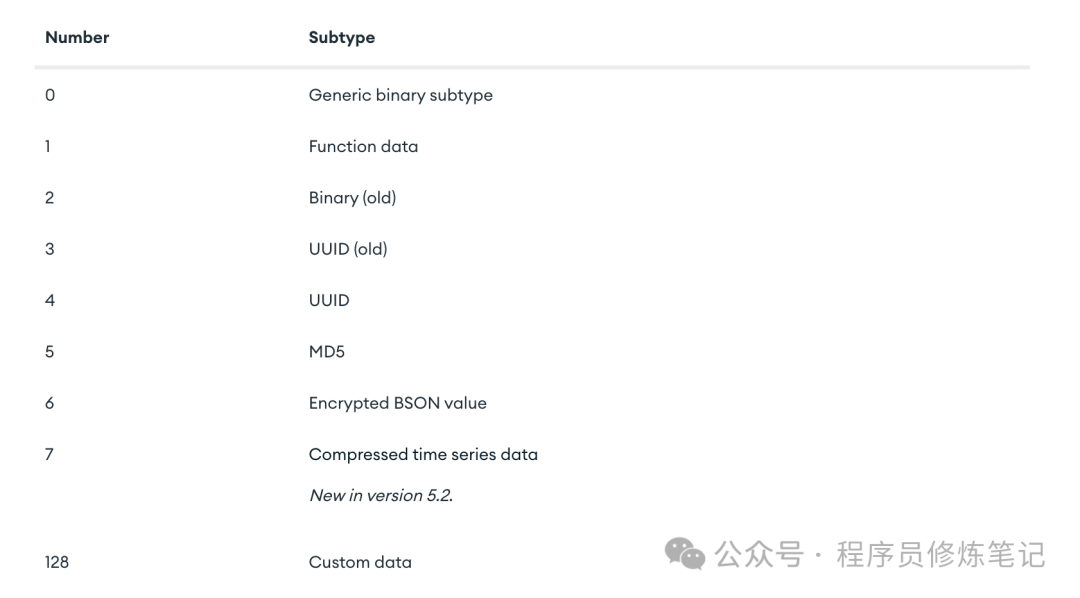Screen dimensions: 1080x598
Task: Select the Custom data subtype text
Action: coord(360,562)
